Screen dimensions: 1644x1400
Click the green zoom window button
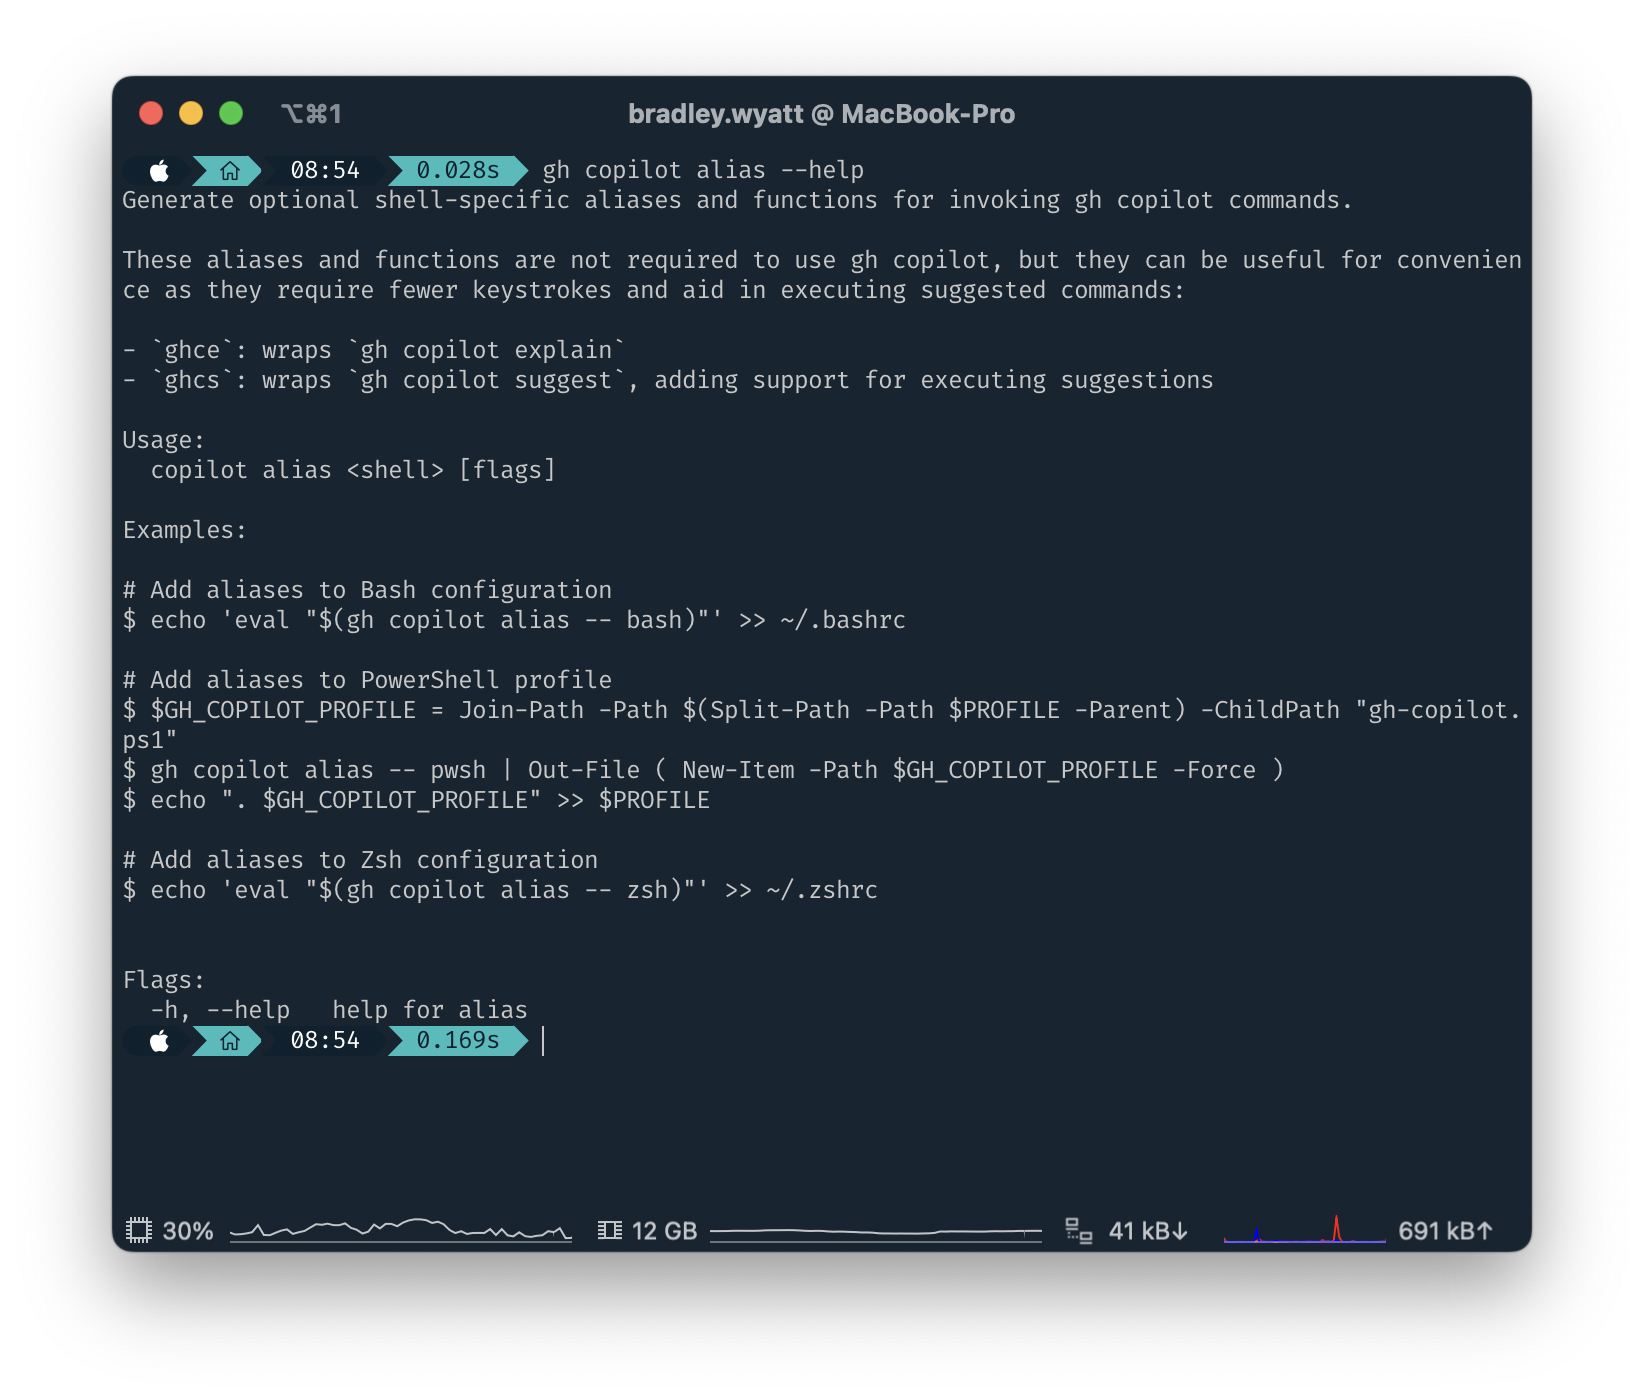click(x=231, y=113)
